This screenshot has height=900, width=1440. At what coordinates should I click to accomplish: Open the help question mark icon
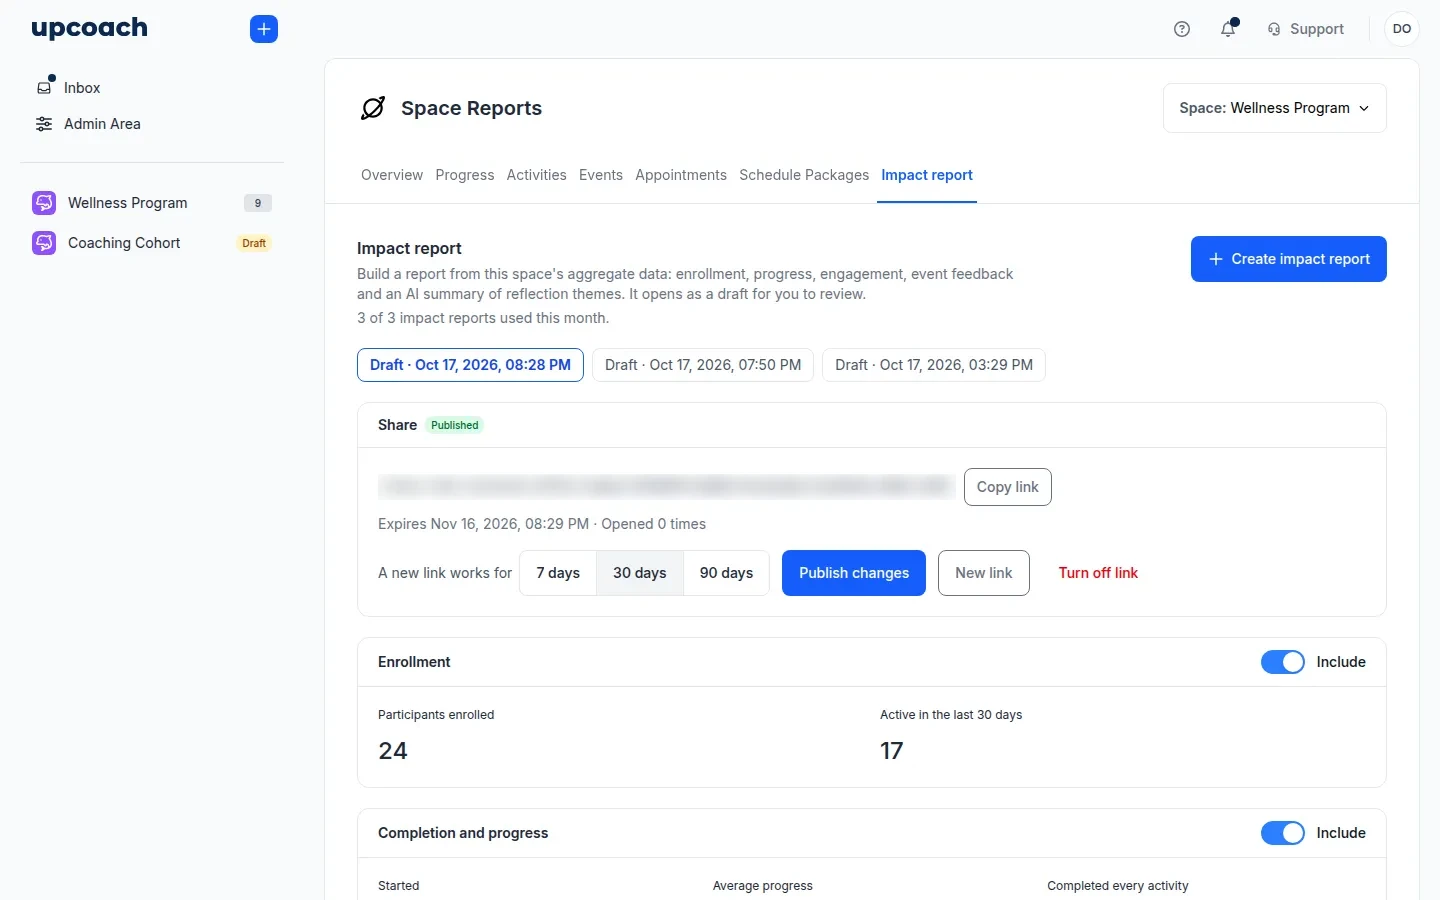[x=1182, y=29]
